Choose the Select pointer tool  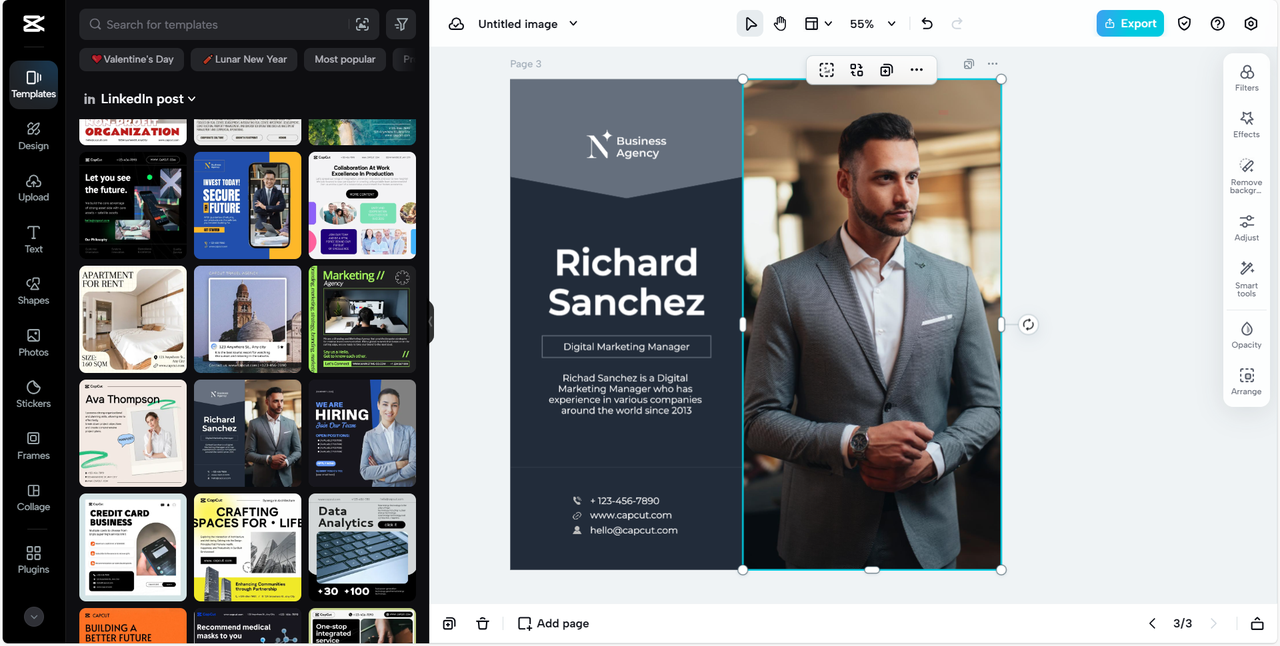coord(750,24)
